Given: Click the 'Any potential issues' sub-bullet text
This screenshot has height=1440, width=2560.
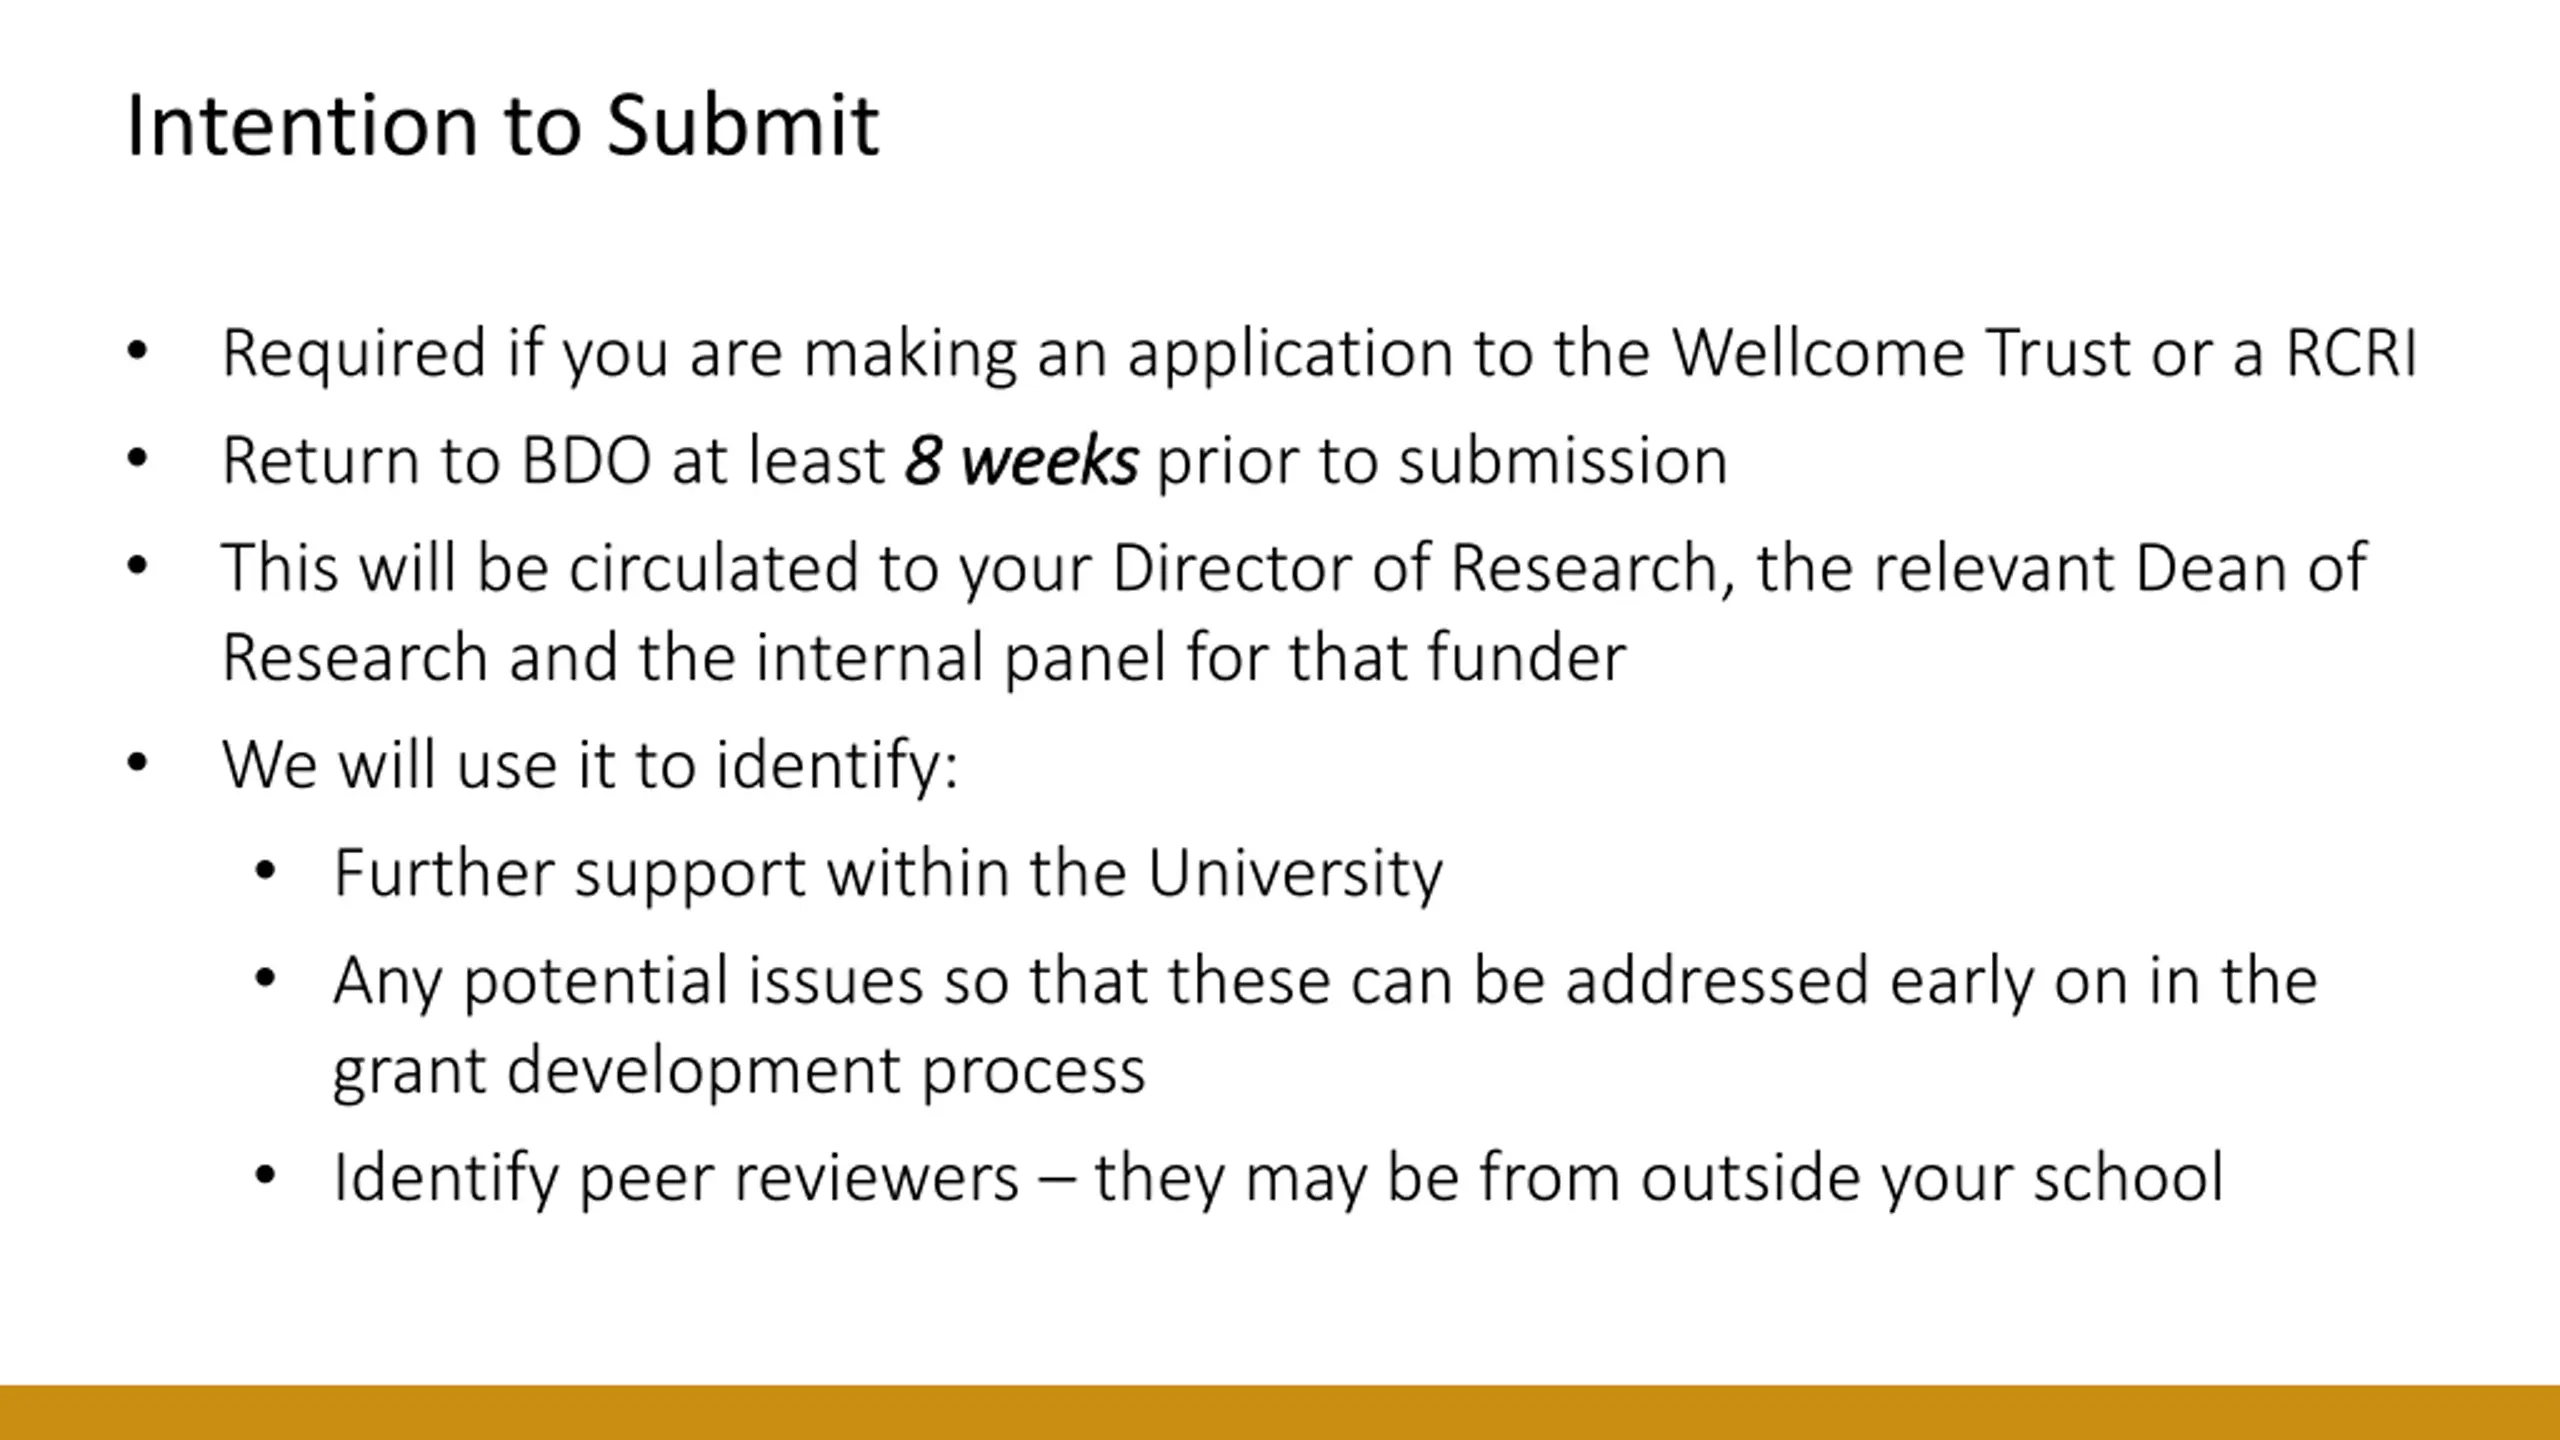Looking at the screenshot, I should click(x=628, y=982).
